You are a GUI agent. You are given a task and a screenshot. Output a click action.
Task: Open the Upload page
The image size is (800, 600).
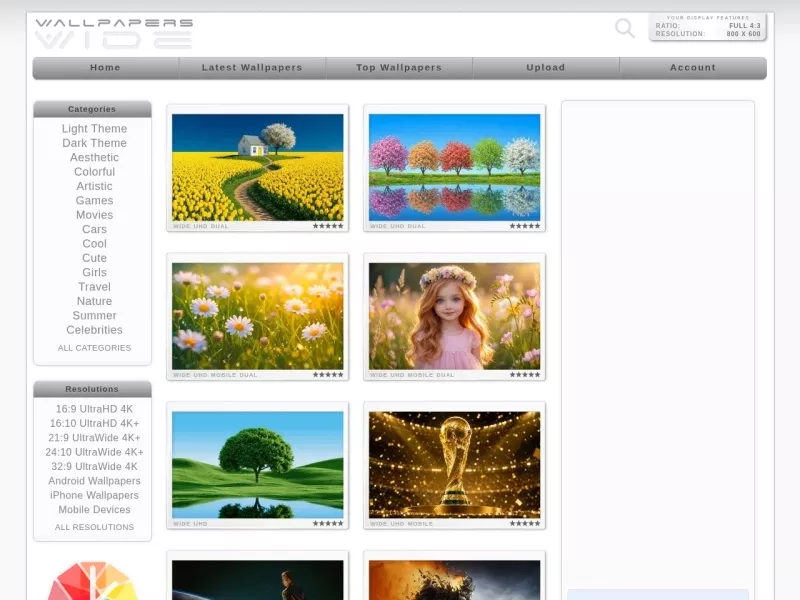pyautogui.click(x=546, y=68)
